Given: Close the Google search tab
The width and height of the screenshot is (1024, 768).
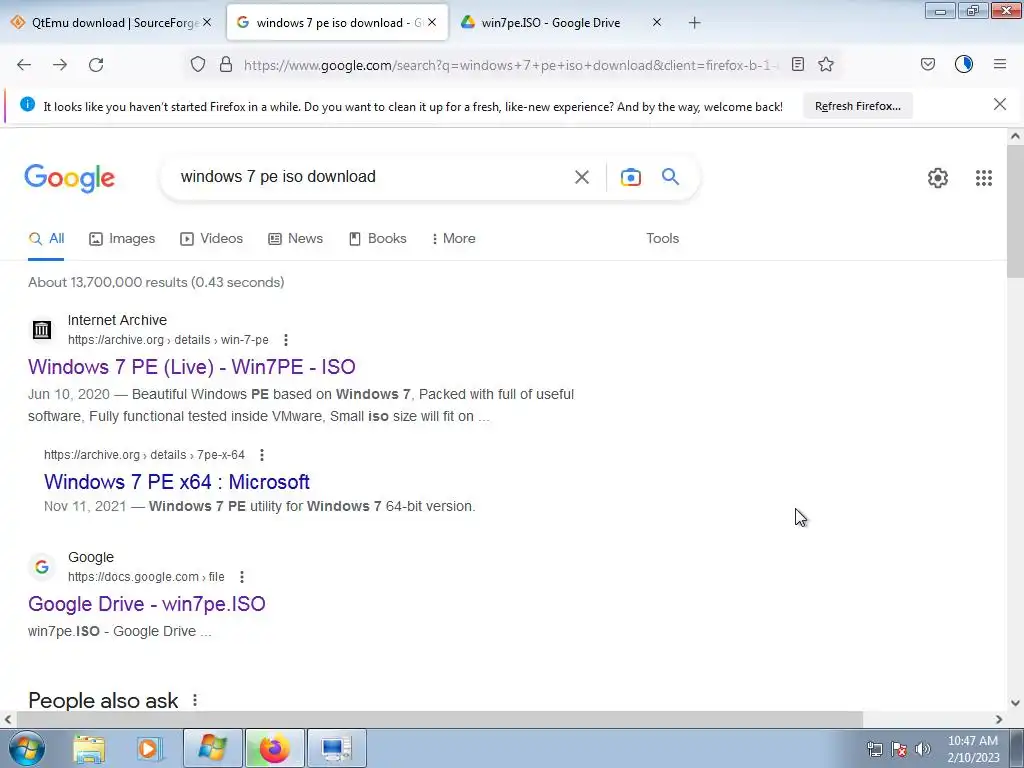Looking at the screenshot, I should click(432, 22).
